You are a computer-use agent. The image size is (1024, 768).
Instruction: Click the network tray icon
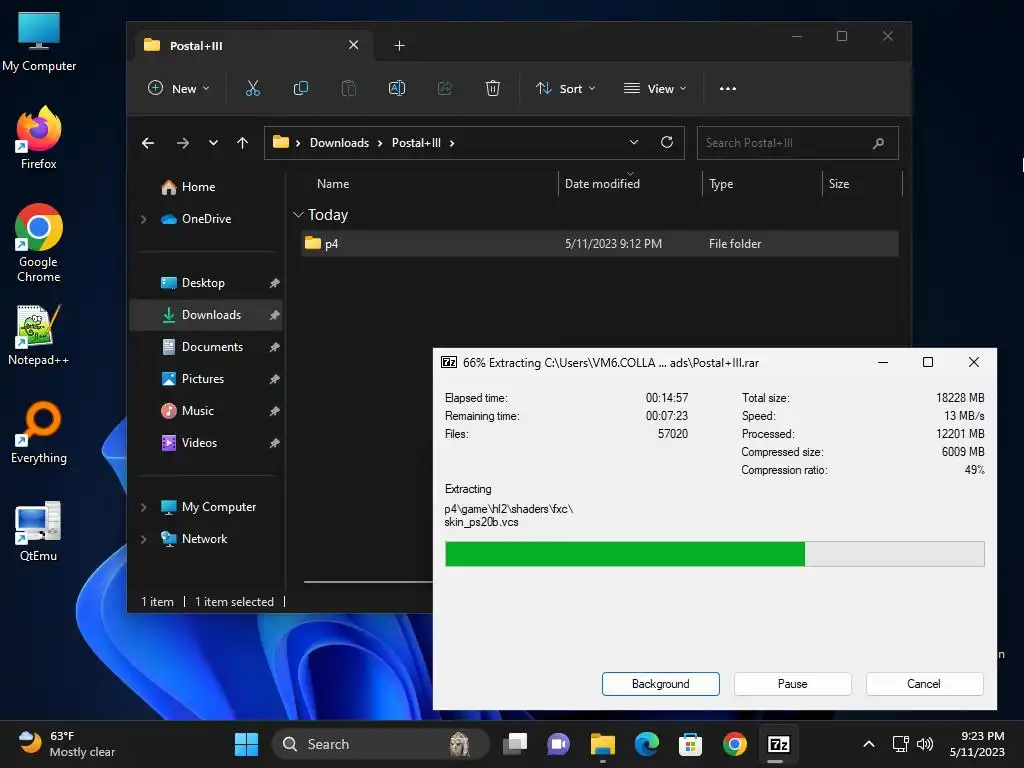pyautogui.click(x=901, y=744)
